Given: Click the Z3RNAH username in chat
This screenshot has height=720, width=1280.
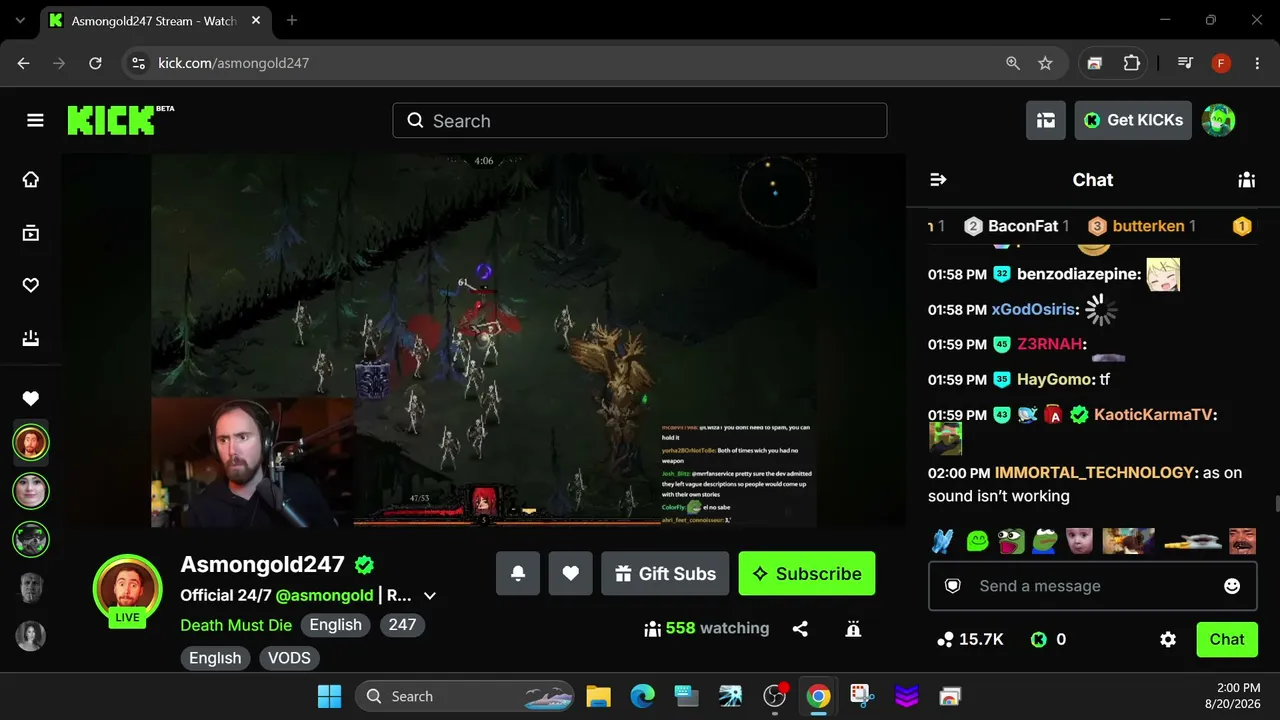Looking at the screenshot, I should [1052, 345].
